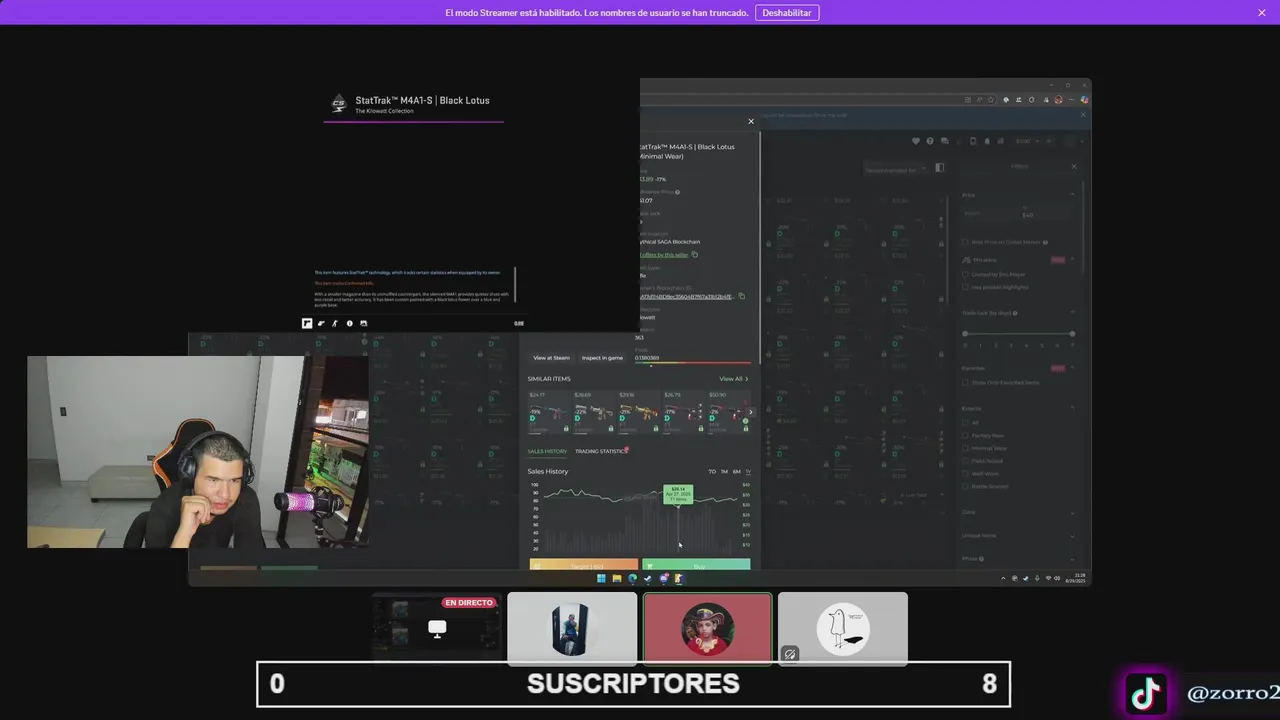
Task: Collapse the Price filter section
Action: pos(1072,195)
